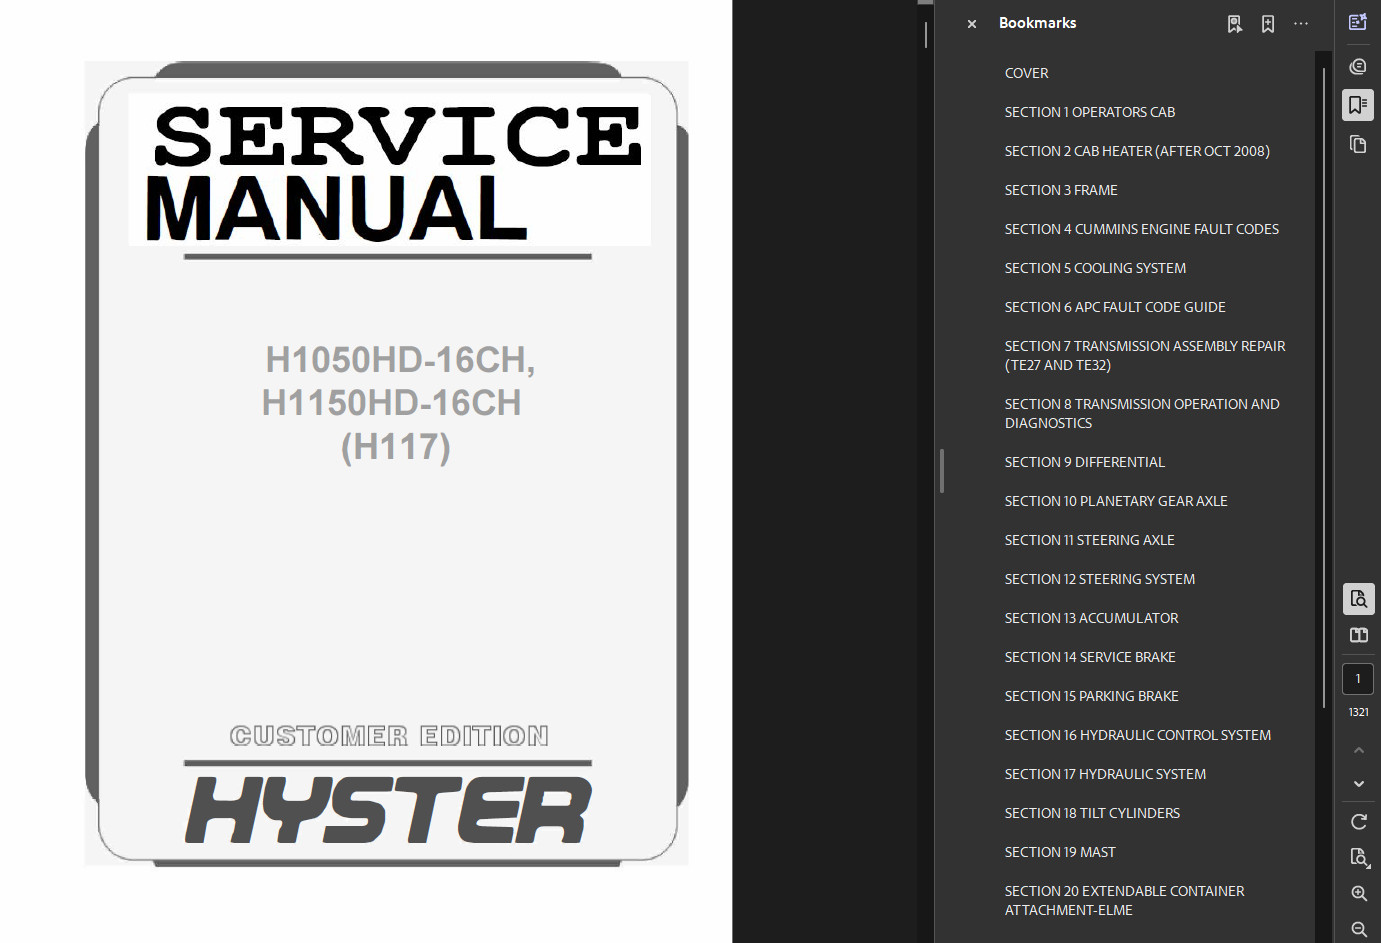This screenshot has height=943, width=1381.
Task: Open the COVER bookmark
Action: [x=1026, y=73]
